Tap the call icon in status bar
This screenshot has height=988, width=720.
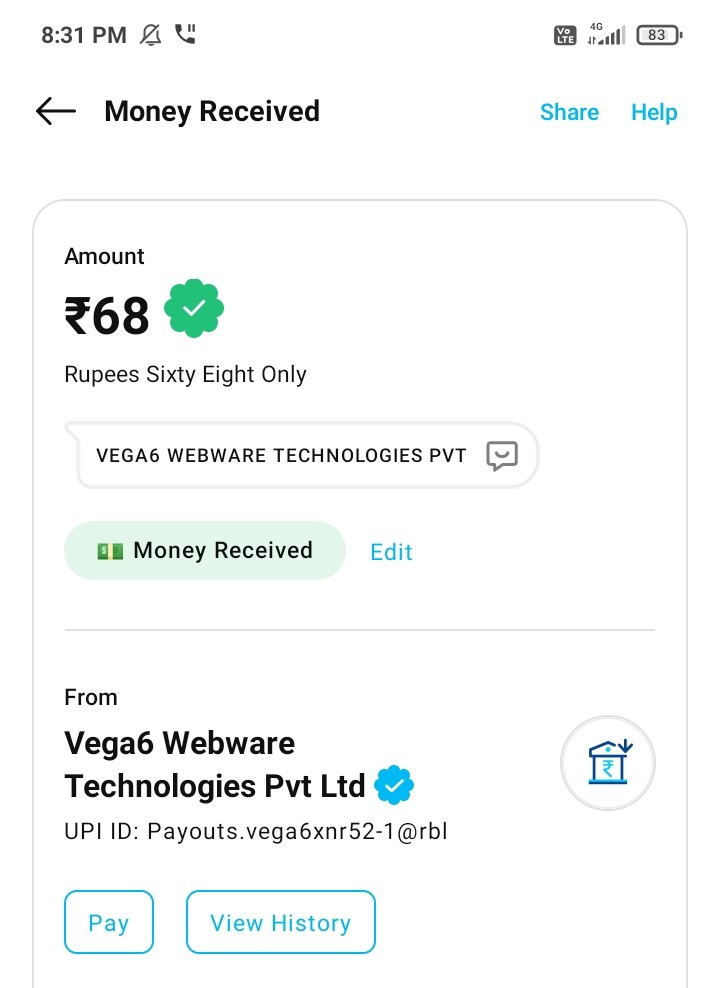tap(185, 35)
